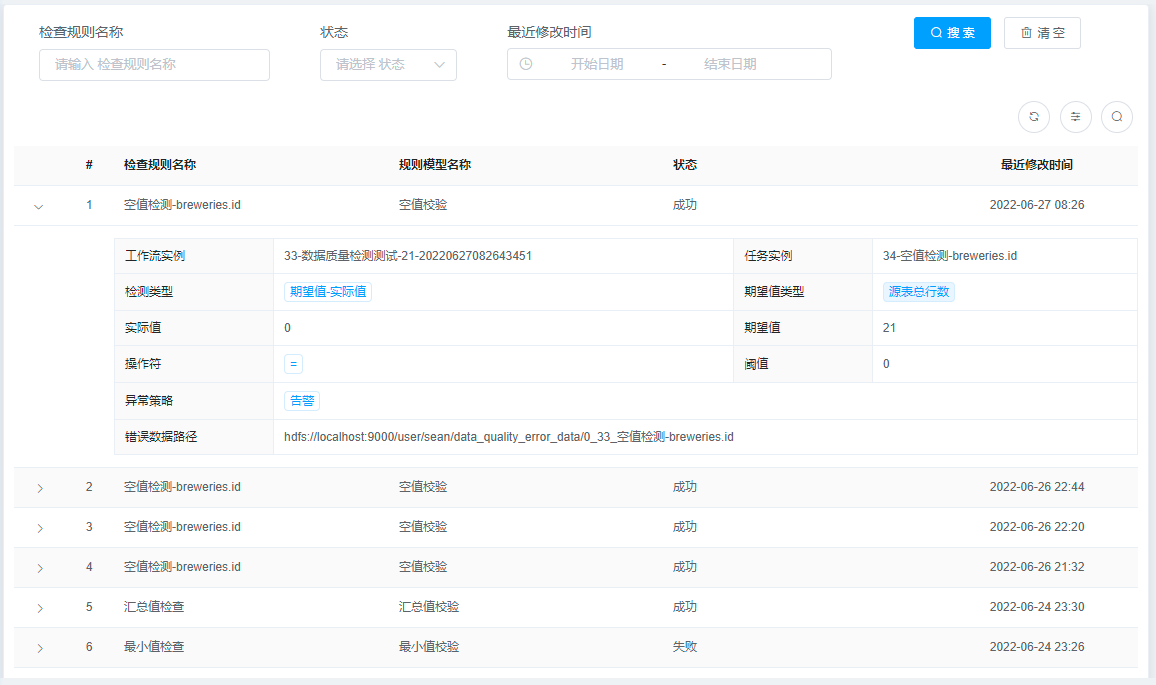This screenshot has height=685, width=1156.
Task: Open the 状态 status dropdown
Action: click(x=388, y=64)
